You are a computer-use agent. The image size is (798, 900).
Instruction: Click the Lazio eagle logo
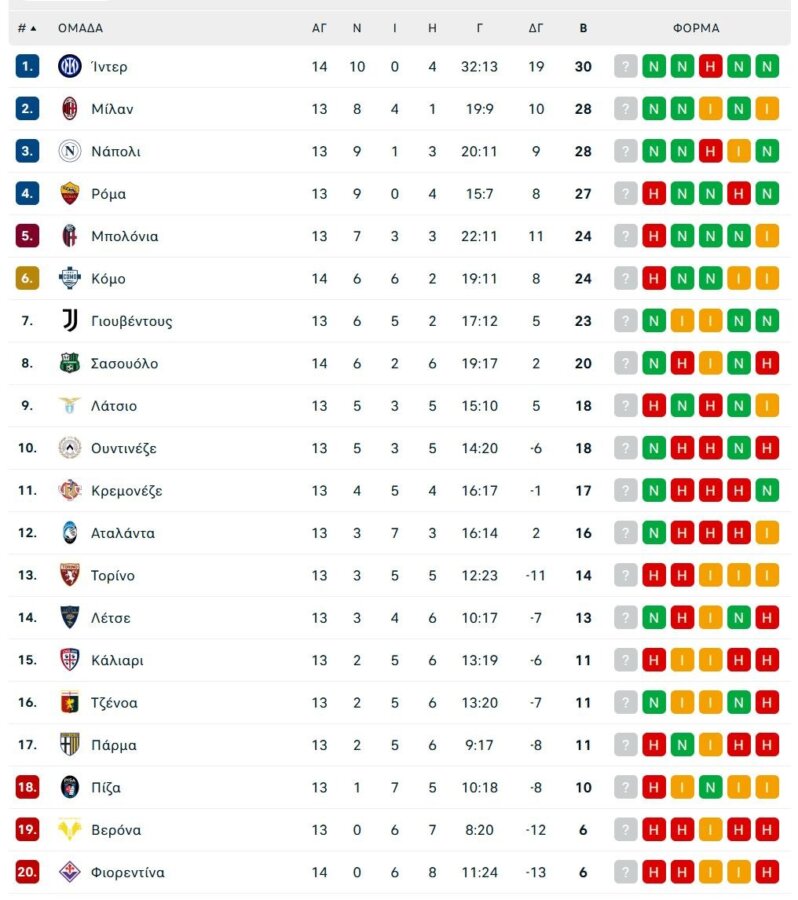point(67,406)
